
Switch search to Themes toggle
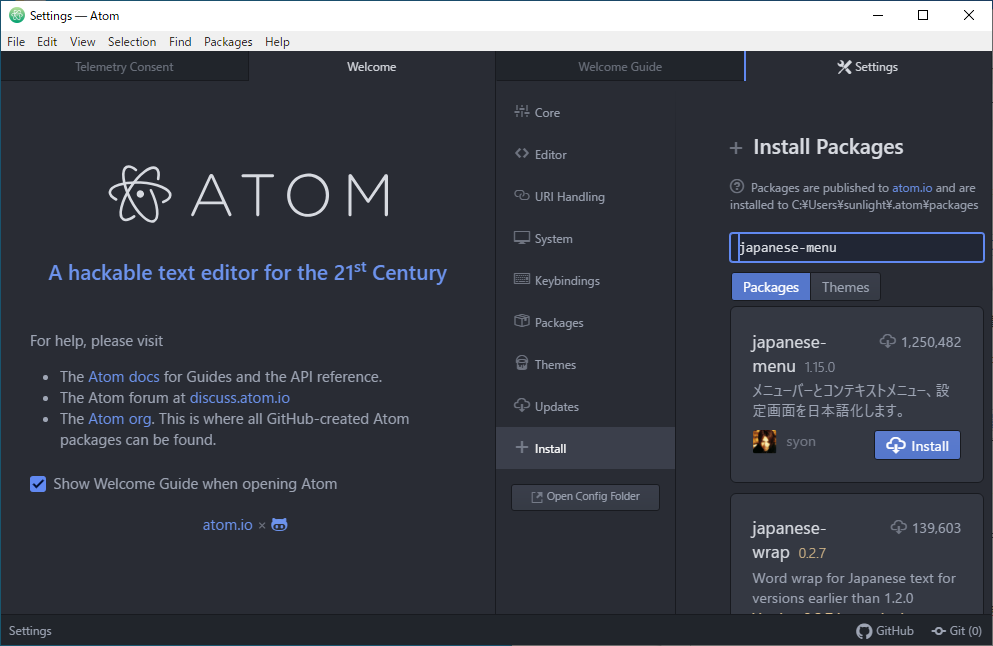point(845,287)
